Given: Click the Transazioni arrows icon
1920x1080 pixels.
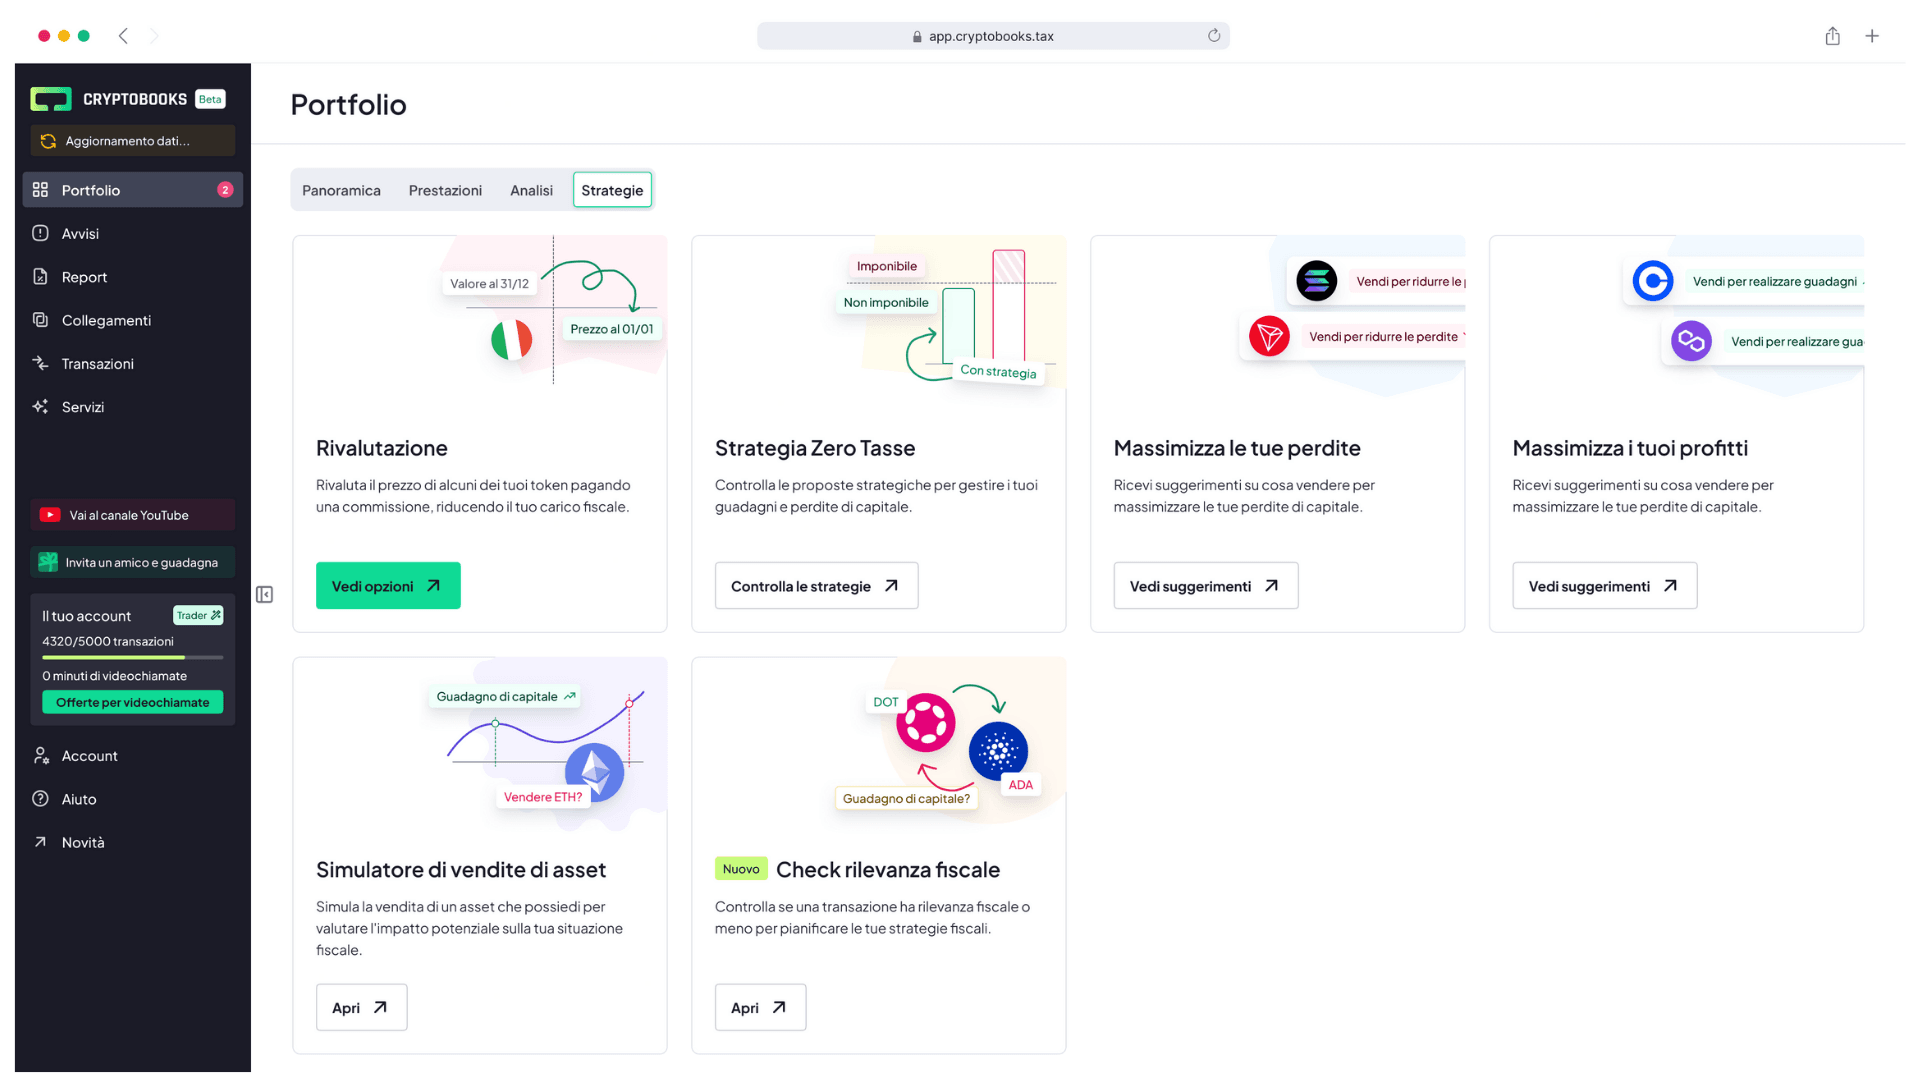Looking at the screenshot, I should [x=40, y=363].
